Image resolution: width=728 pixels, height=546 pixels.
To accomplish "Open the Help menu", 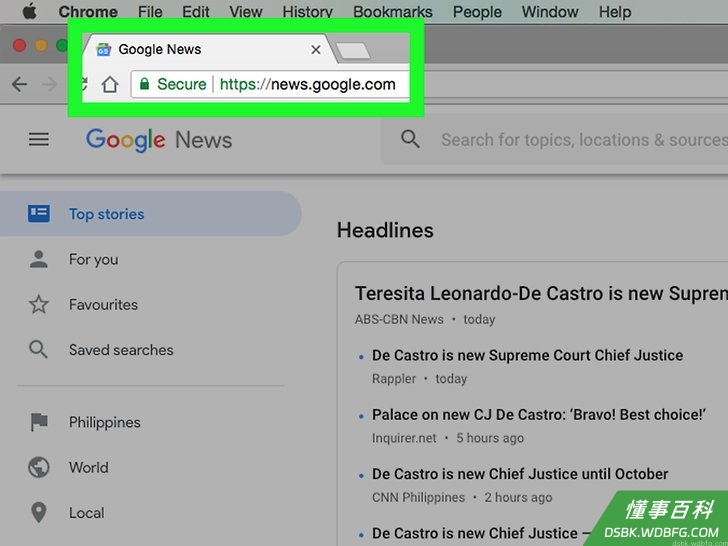I will [x=615, y=11].
